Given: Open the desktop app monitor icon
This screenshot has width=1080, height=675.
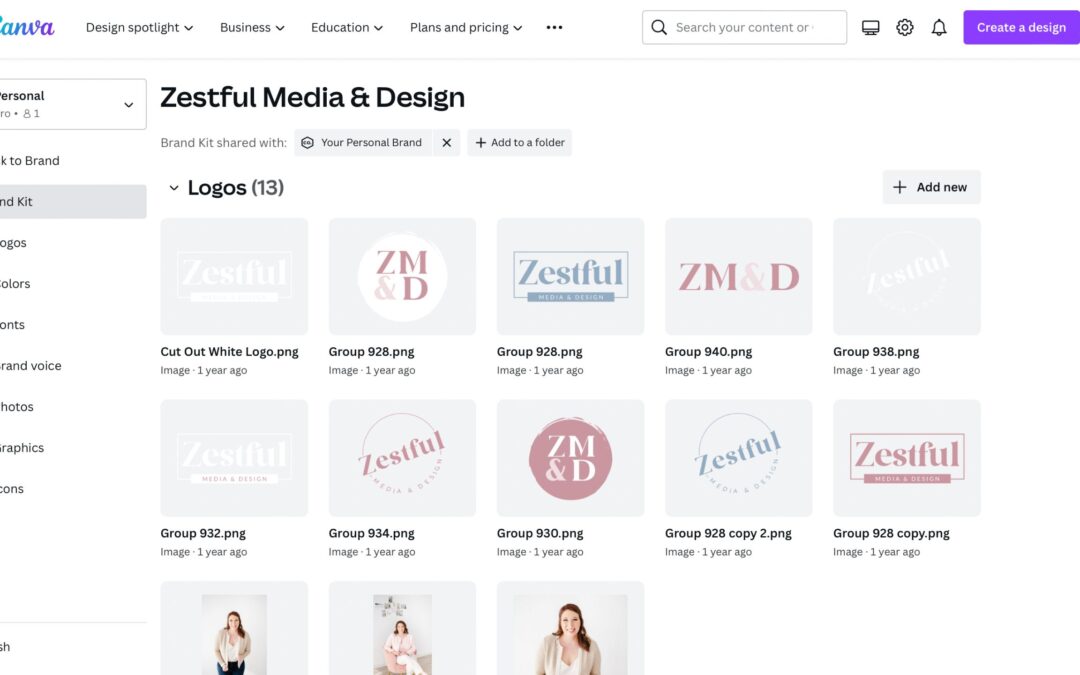Looking at the screenshot, I should tap(871, 28).
